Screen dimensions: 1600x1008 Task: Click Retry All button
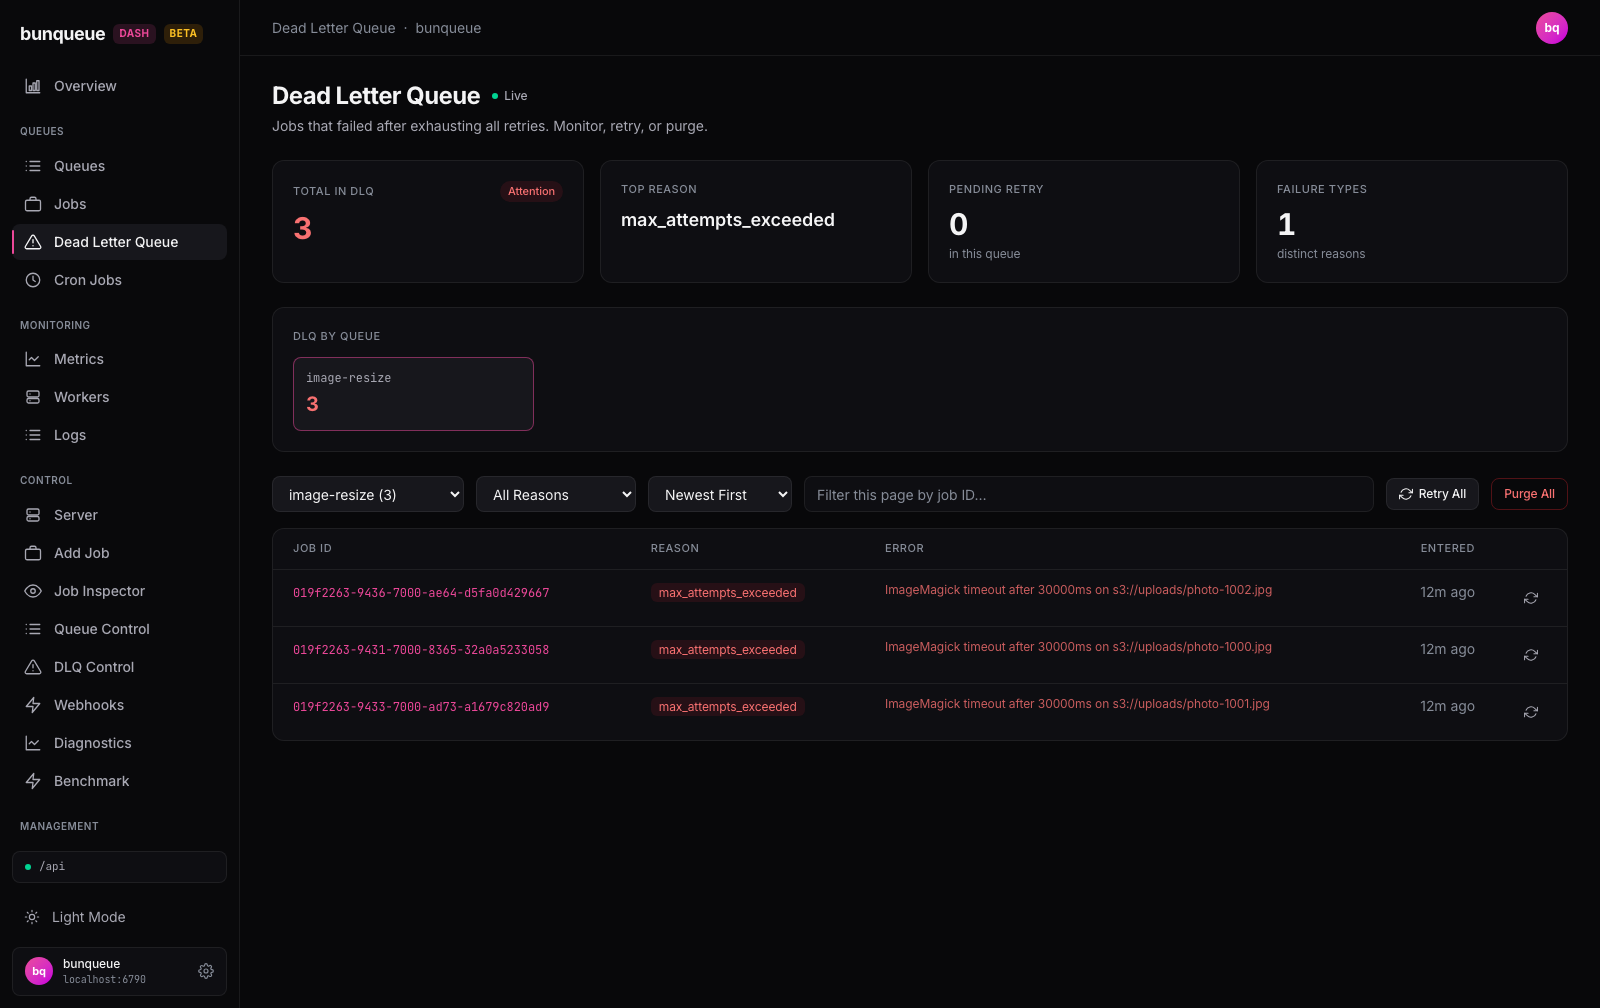click(x=1432, y=494)
